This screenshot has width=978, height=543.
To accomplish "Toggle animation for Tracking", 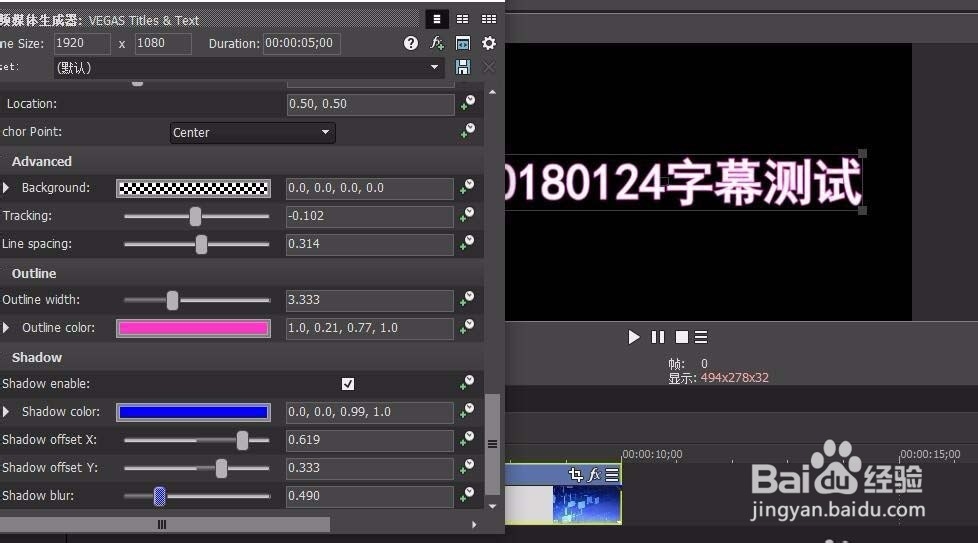I will tap(468, 215).
